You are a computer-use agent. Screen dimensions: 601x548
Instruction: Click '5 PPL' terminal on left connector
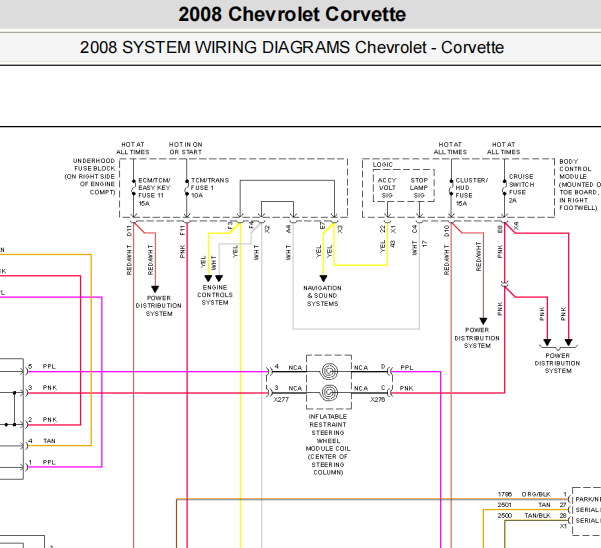tap(42, 367)
